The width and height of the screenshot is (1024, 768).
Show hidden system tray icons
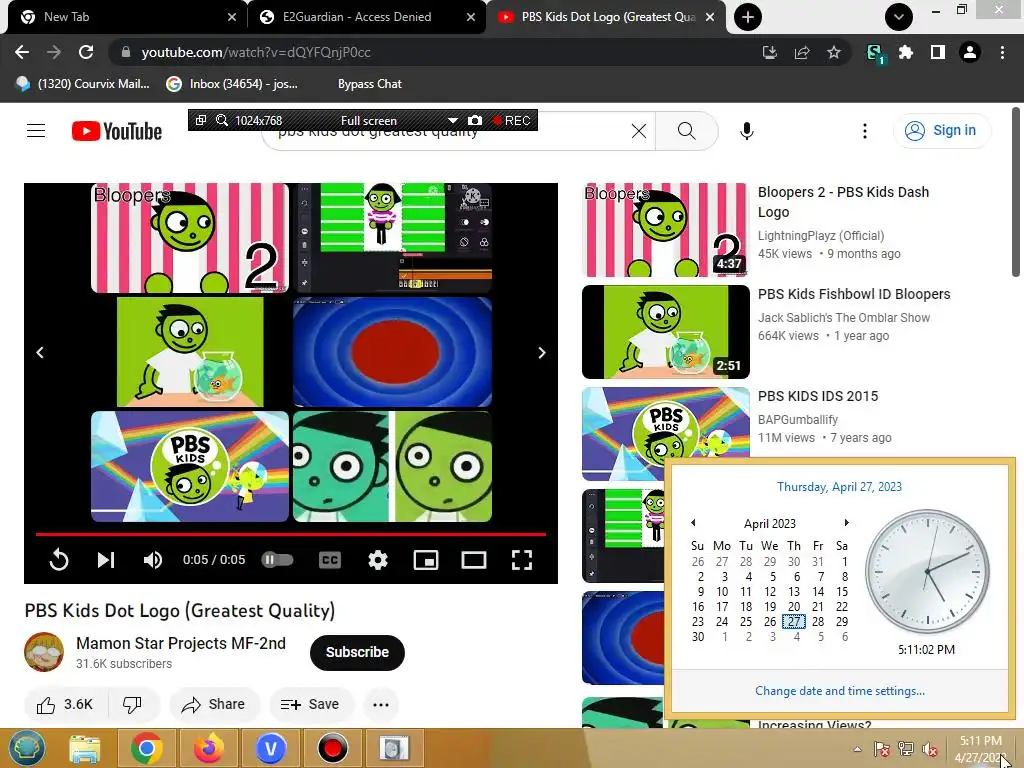(857, 749)
